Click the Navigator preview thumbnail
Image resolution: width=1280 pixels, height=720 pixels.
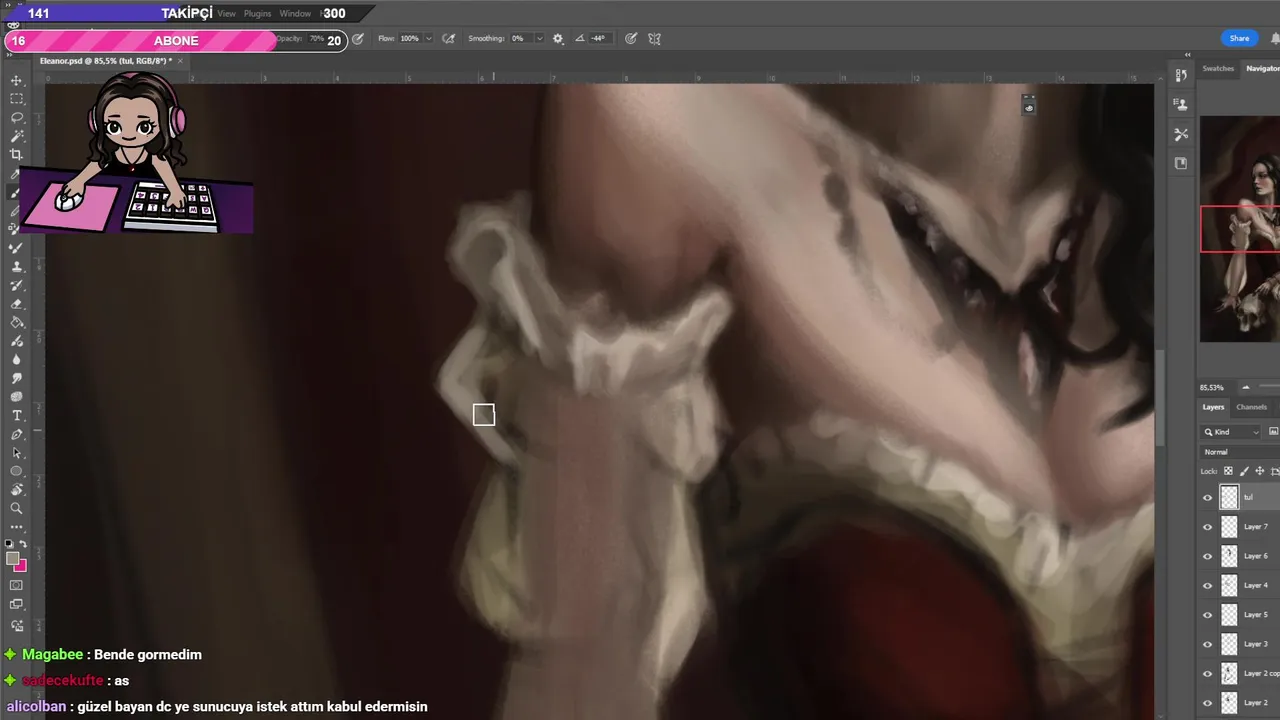1240,228
